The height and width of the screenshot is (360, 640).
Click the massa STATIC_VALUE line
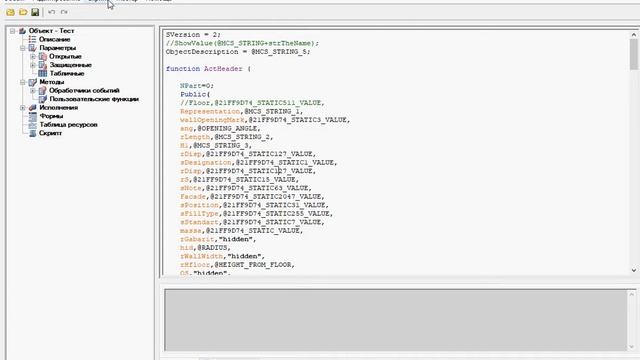pyautogui.click(x=242, y=231)
